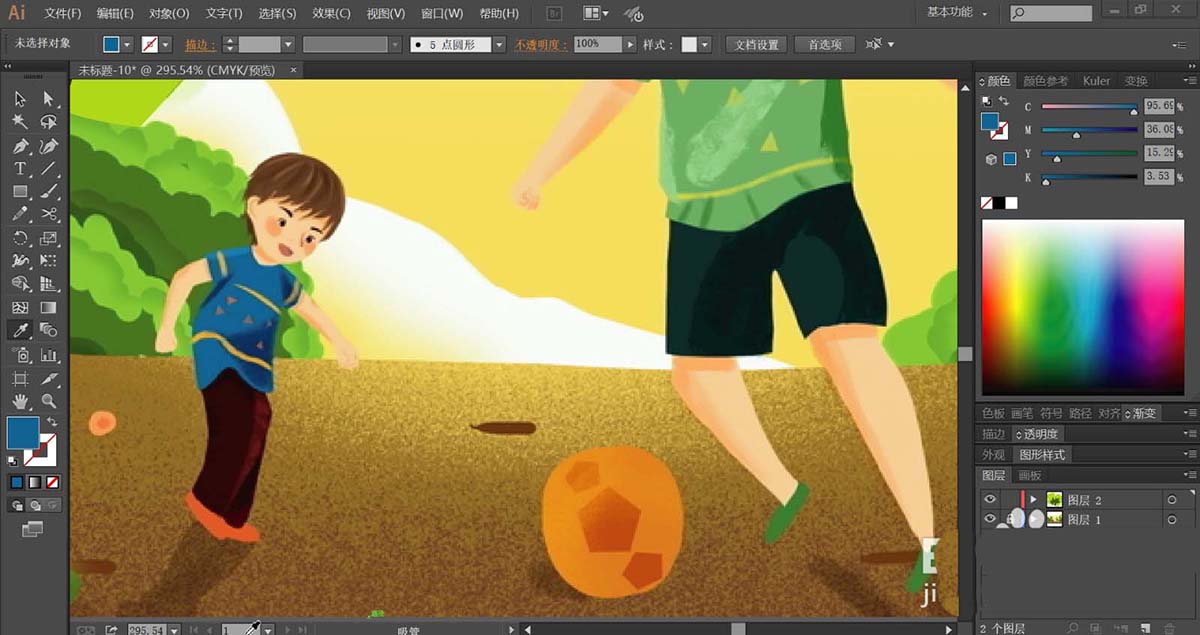1200x635 pixels.
Task: Open Adobe Bridge from the top bar
Action: [x=555, y=14]
